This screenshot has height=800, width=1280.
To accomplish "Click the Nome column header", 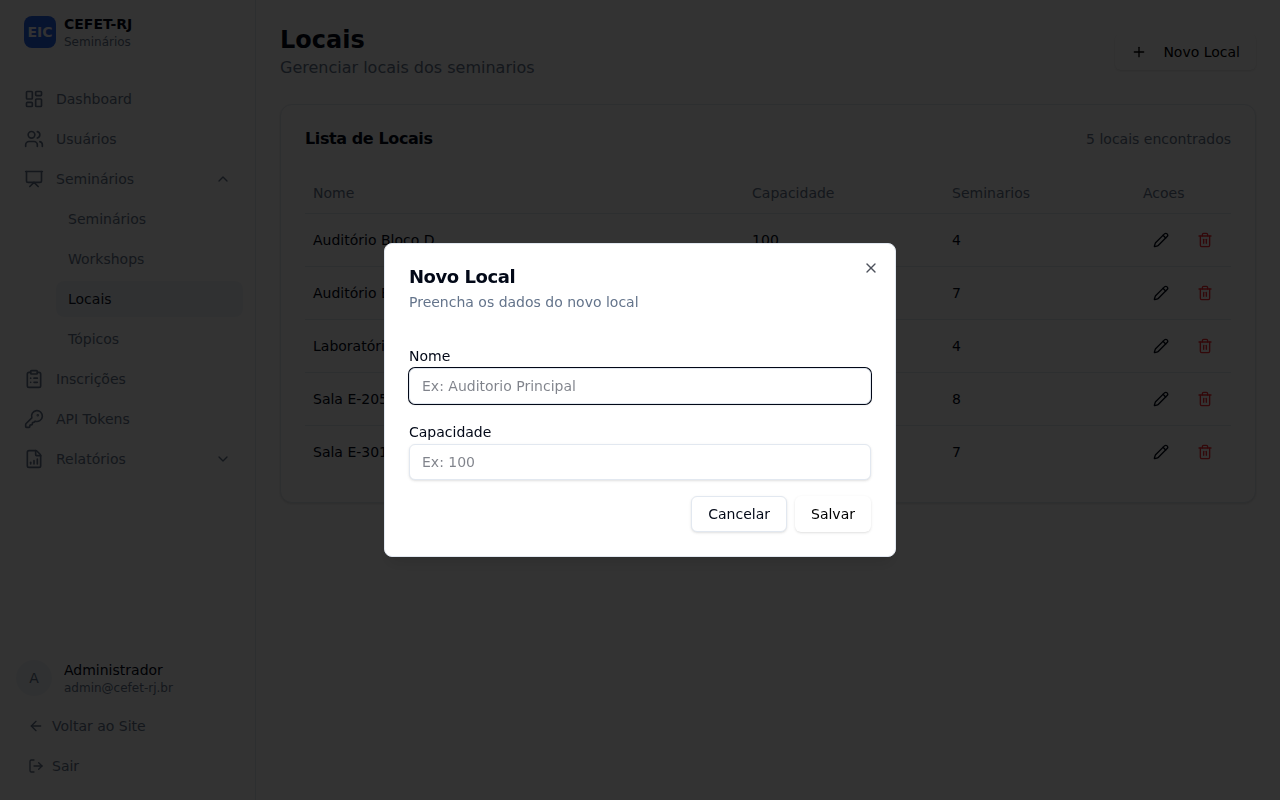I will point(334,193).
